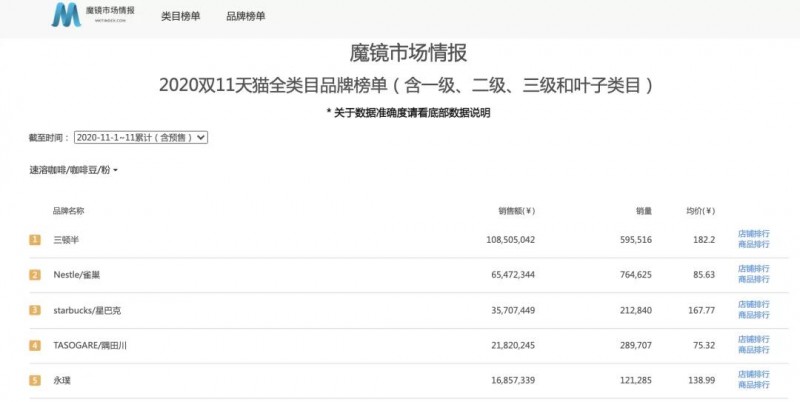The width and height of the screenshot is (800, 402).
Task: Click volume value 289,707
Action: click(636, 345)
